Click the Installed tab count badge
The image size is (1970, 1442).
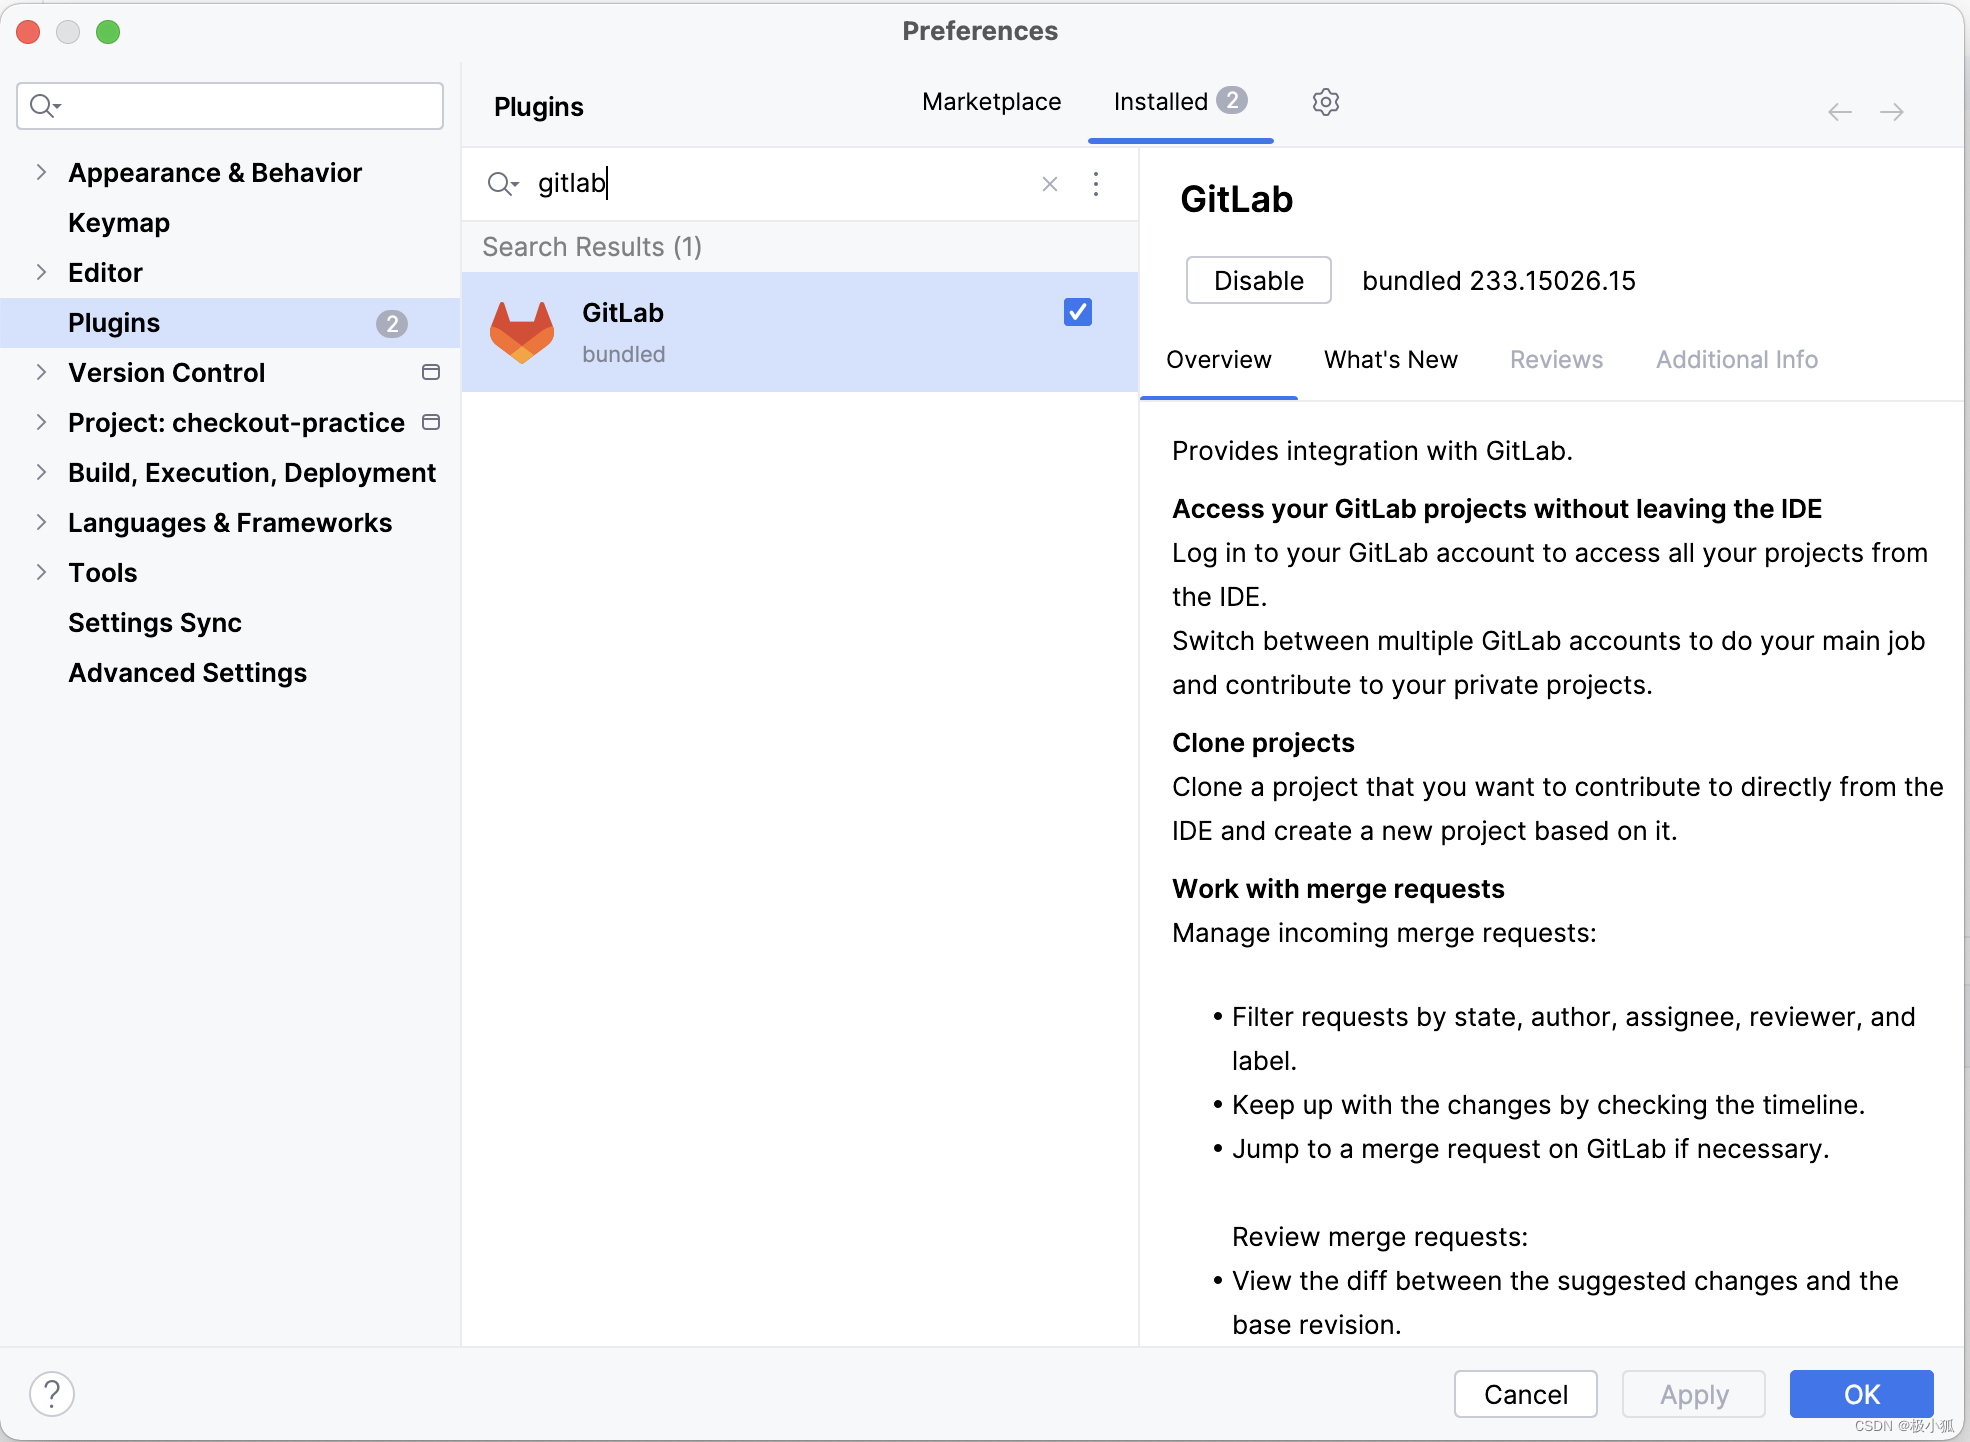point(1232,101)
